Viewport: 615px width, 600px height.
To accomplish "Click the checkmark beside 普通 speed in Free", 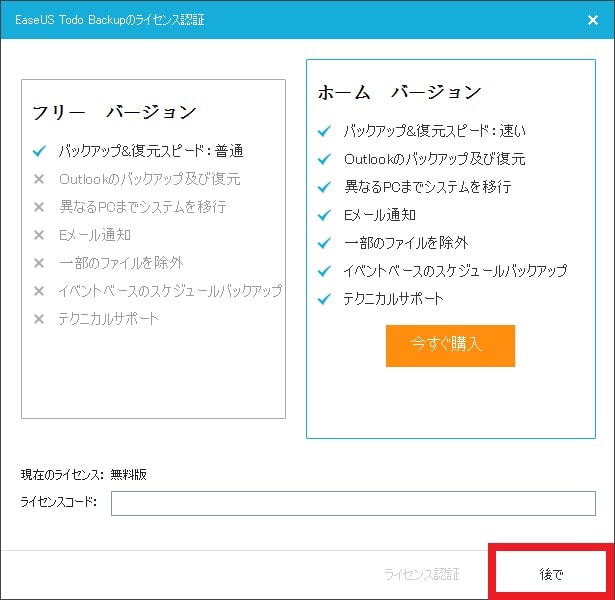I will [x=39, y=151].
